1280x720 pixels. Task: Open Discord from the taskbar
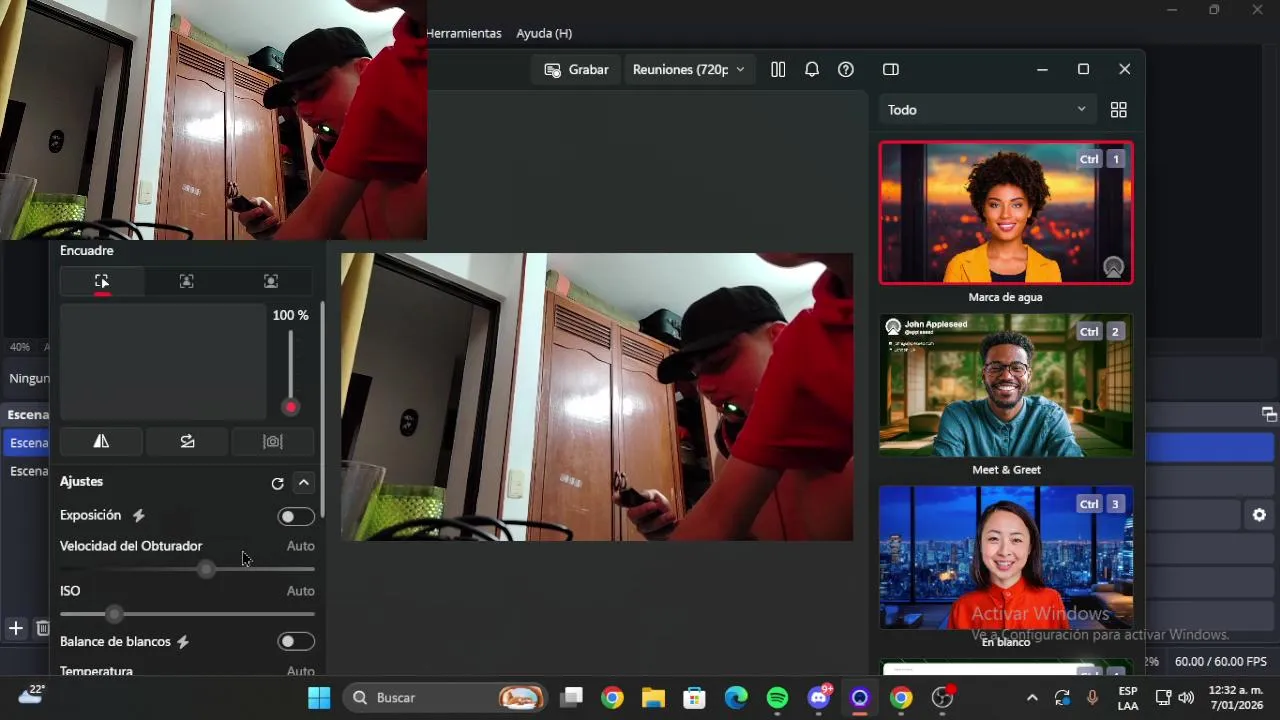point(819,698)
